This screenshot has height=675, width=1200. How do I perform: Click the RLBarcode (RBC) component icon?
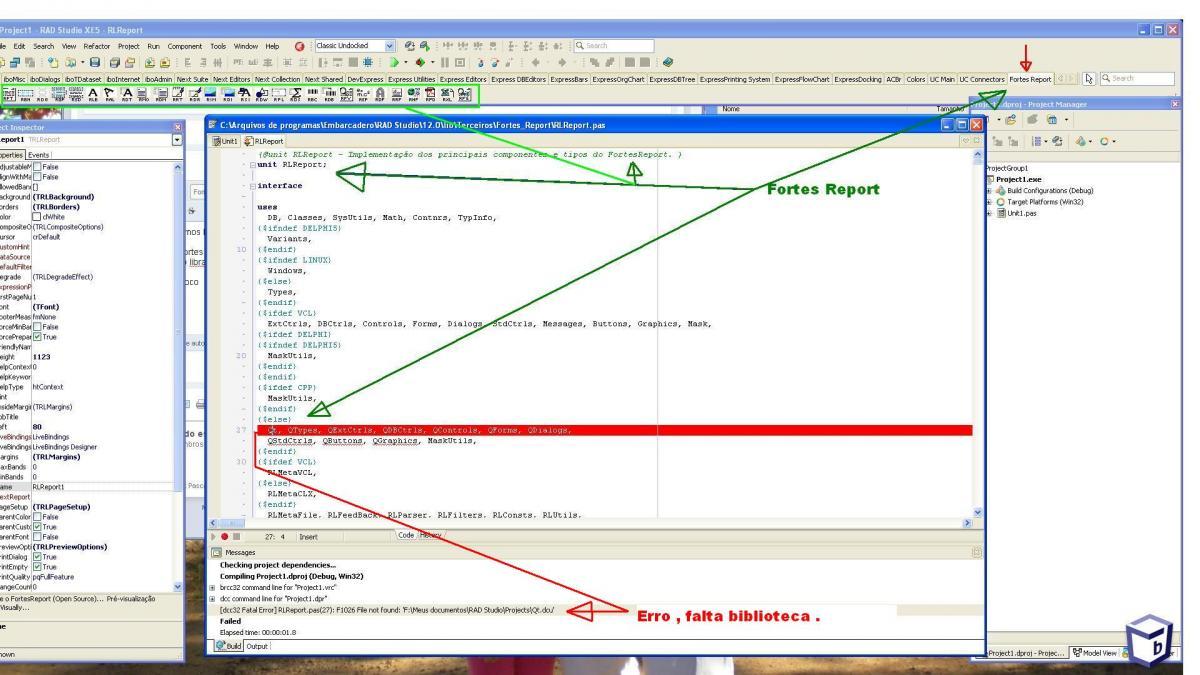click(x=312, y=94)
